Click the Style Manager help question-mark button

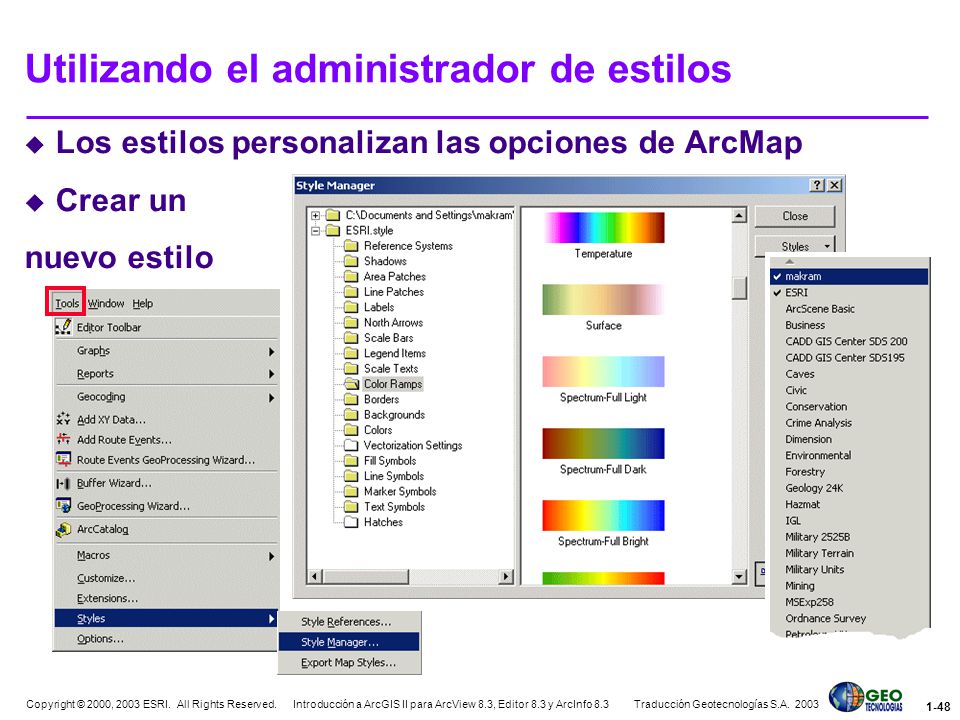coord(817,185)
